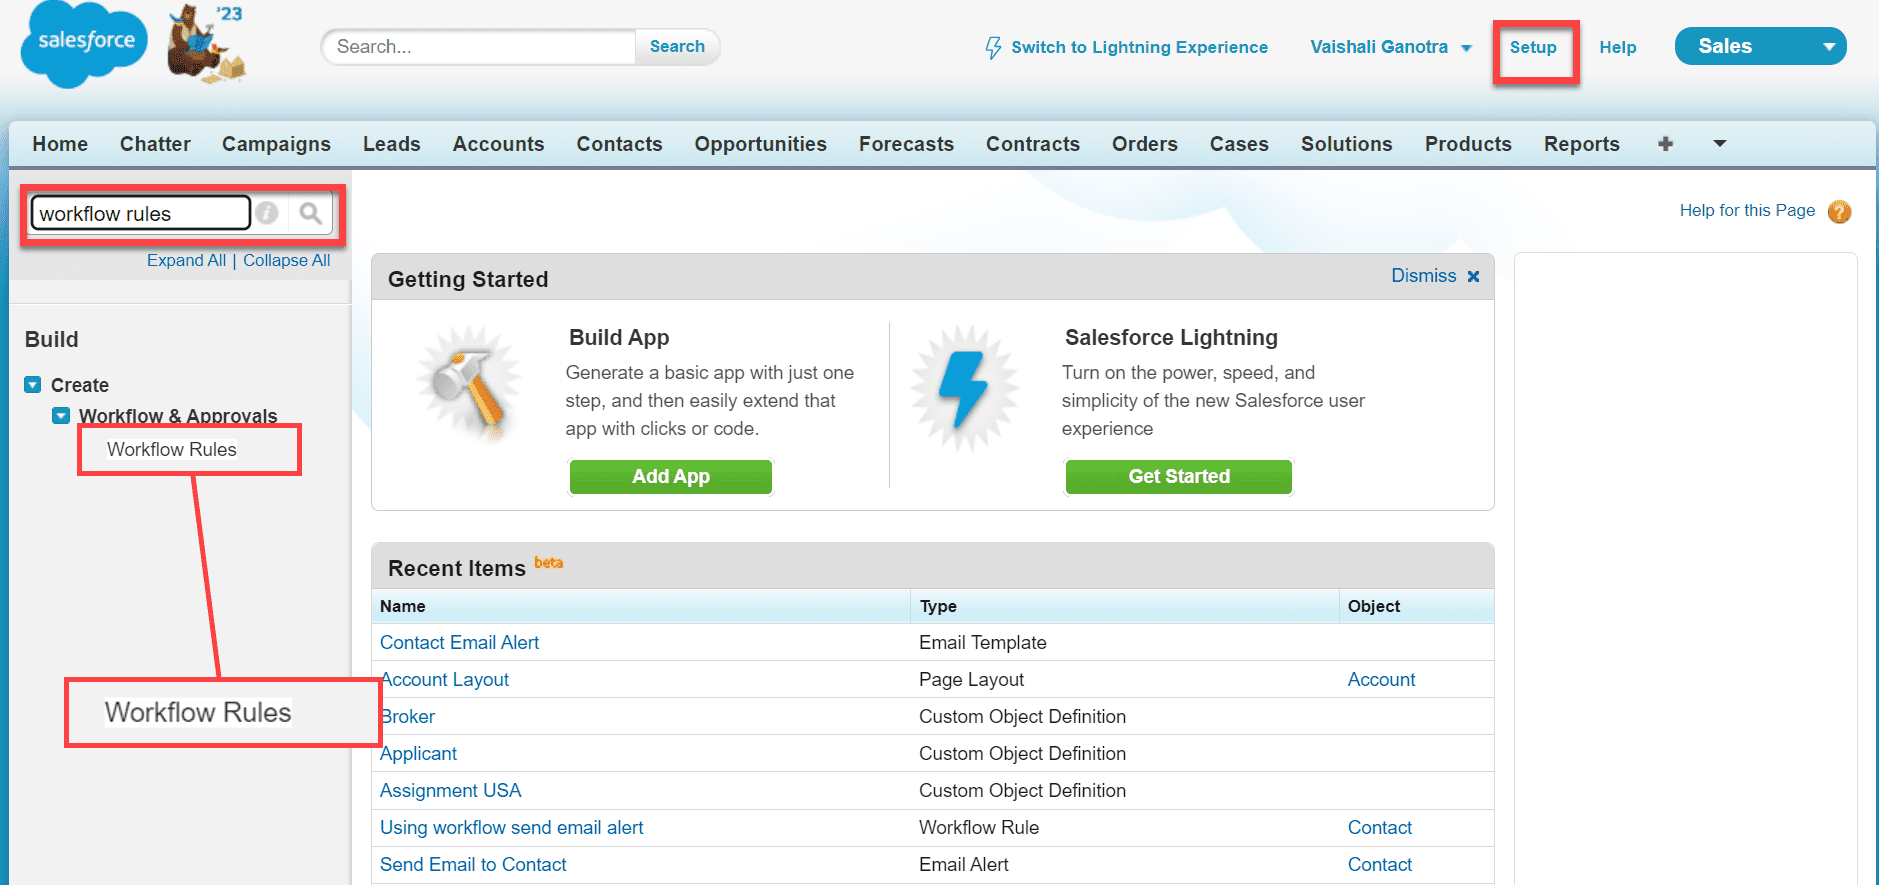
Task: Click the Add App button
Action: click(671, 477)
